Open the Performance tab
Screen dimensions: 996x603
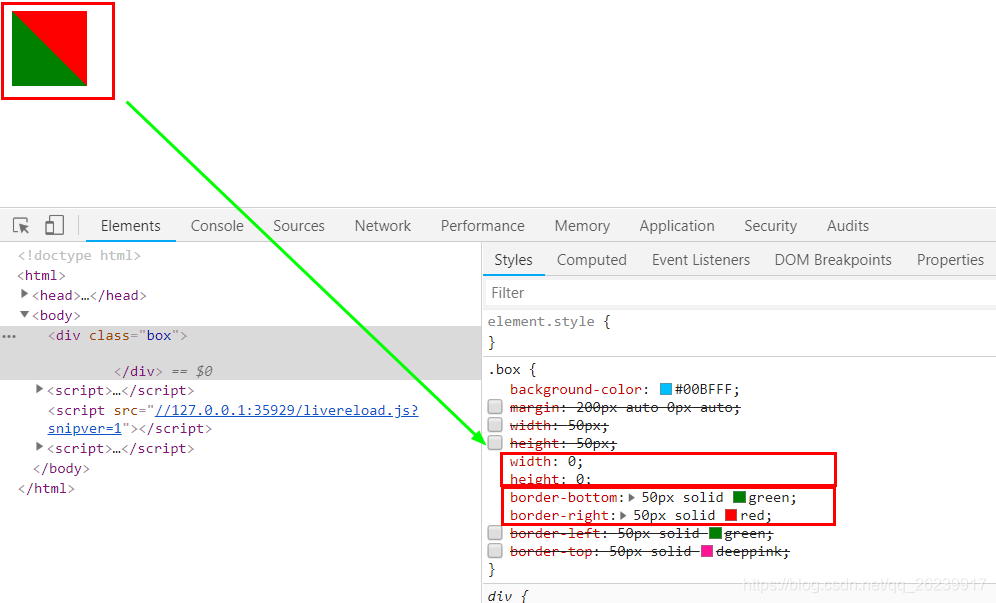(x=482, y=226)
